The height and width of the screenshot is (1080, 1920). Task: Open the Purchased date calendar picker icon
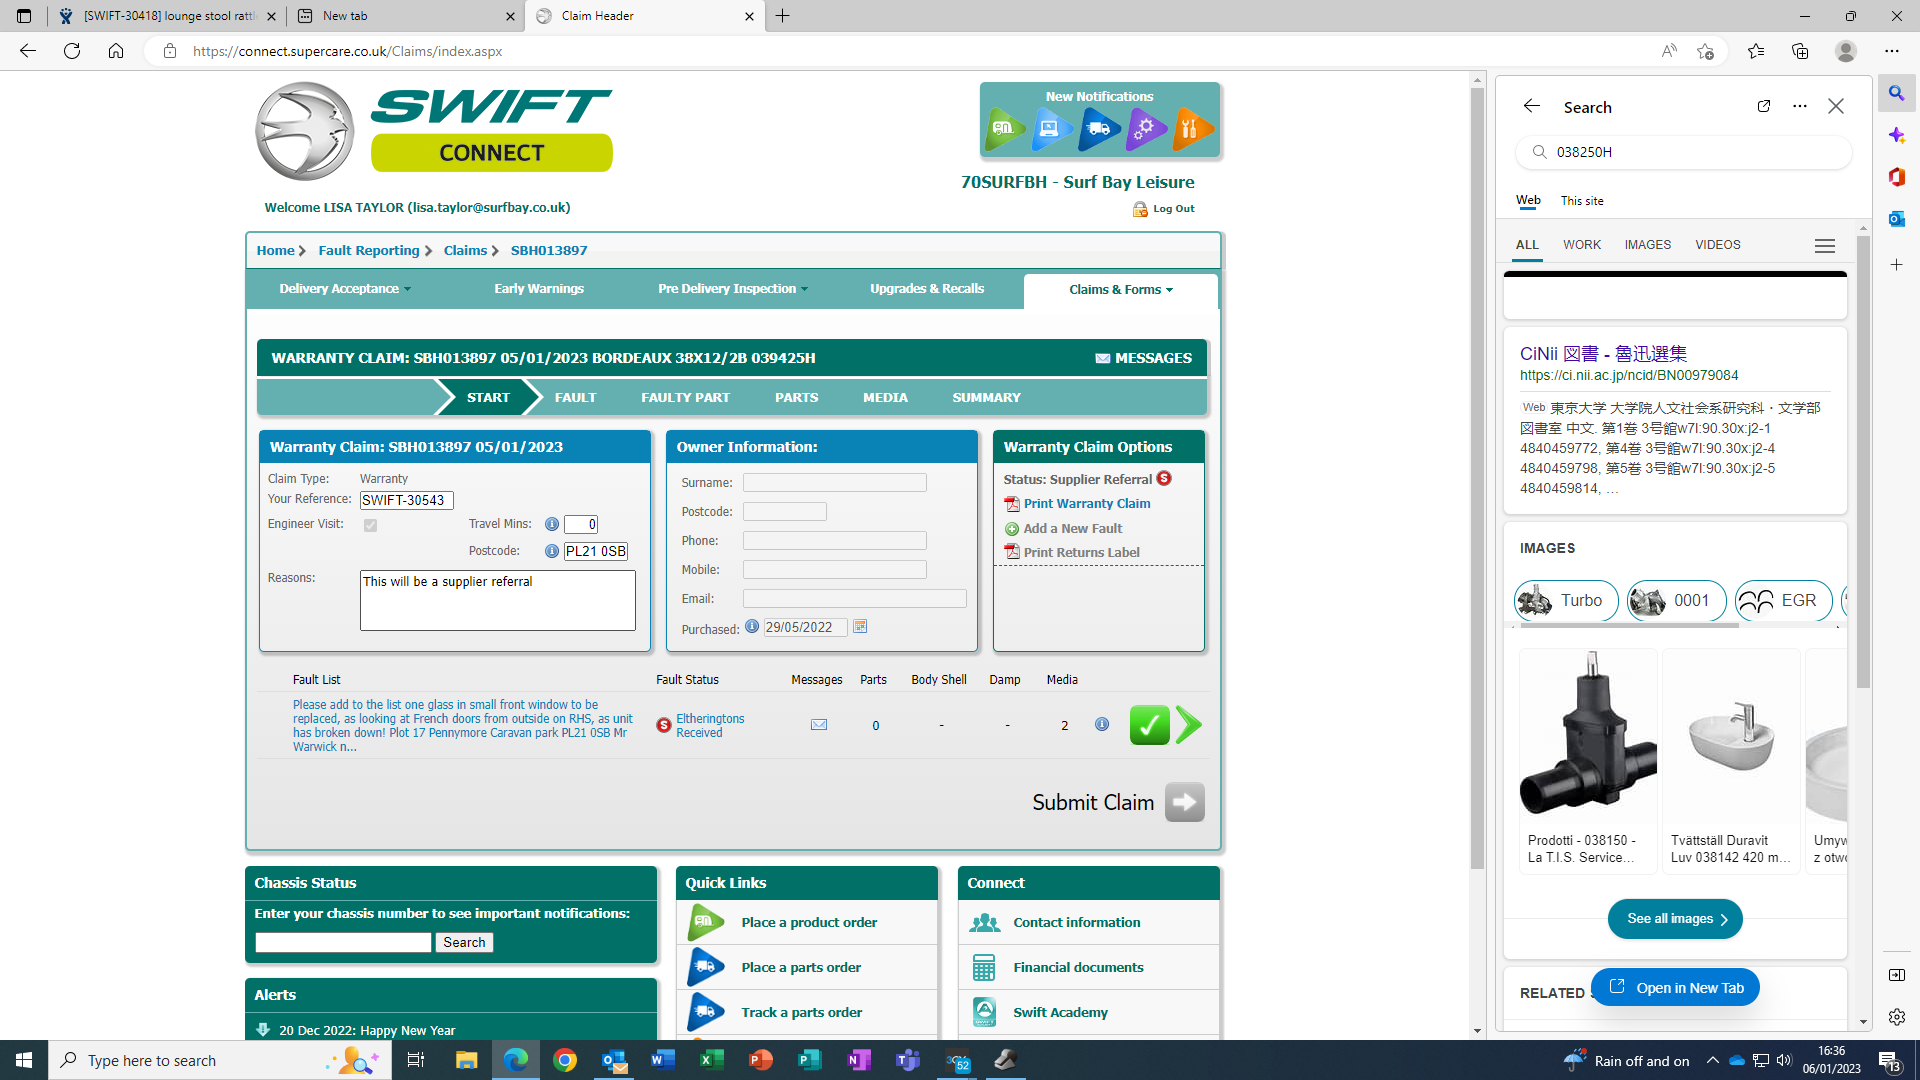(x=860, y=627)
